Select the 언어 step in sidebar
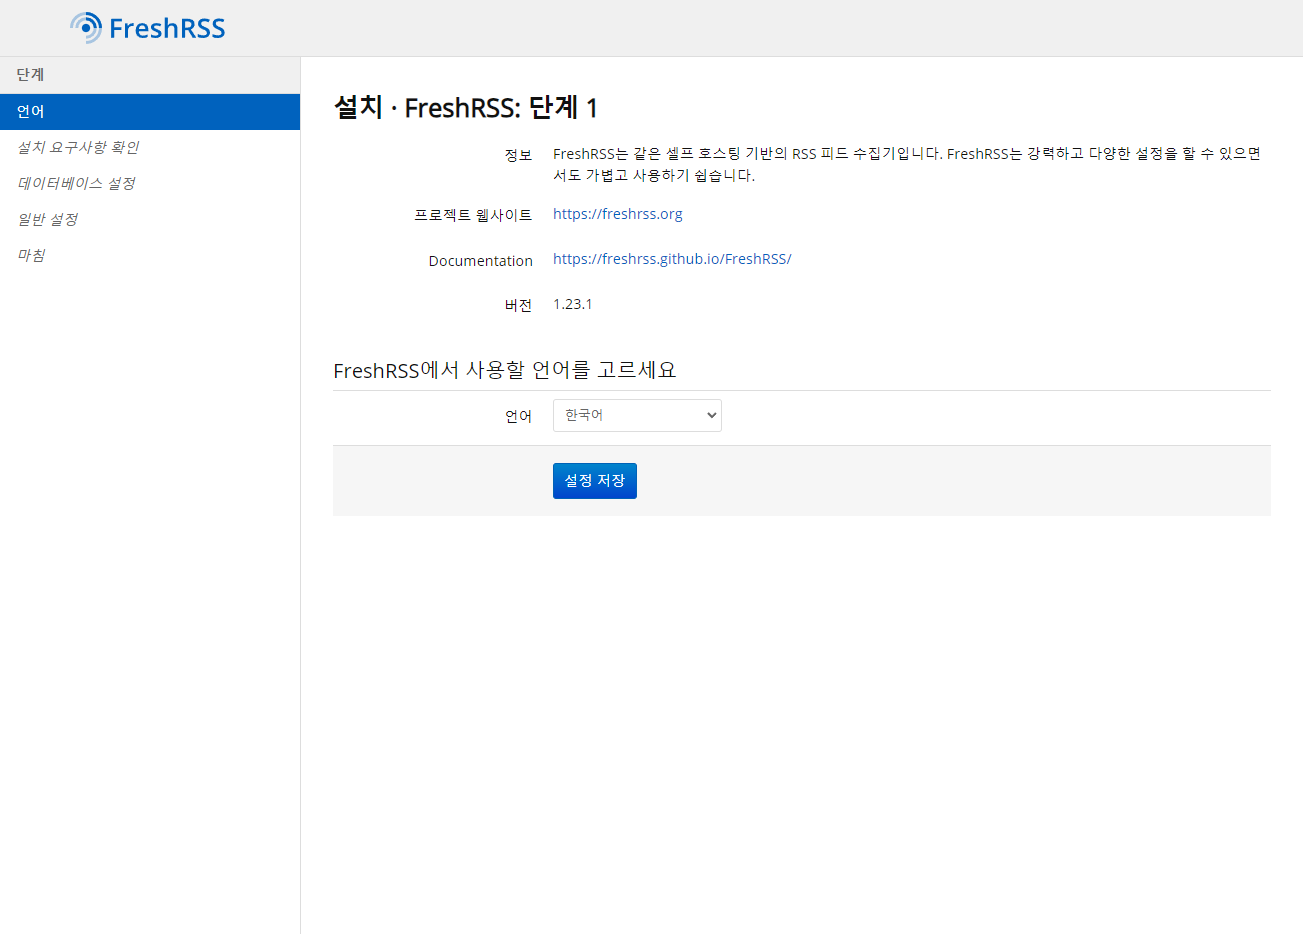This screenshot has height=934, width=1303. (150, 112)
